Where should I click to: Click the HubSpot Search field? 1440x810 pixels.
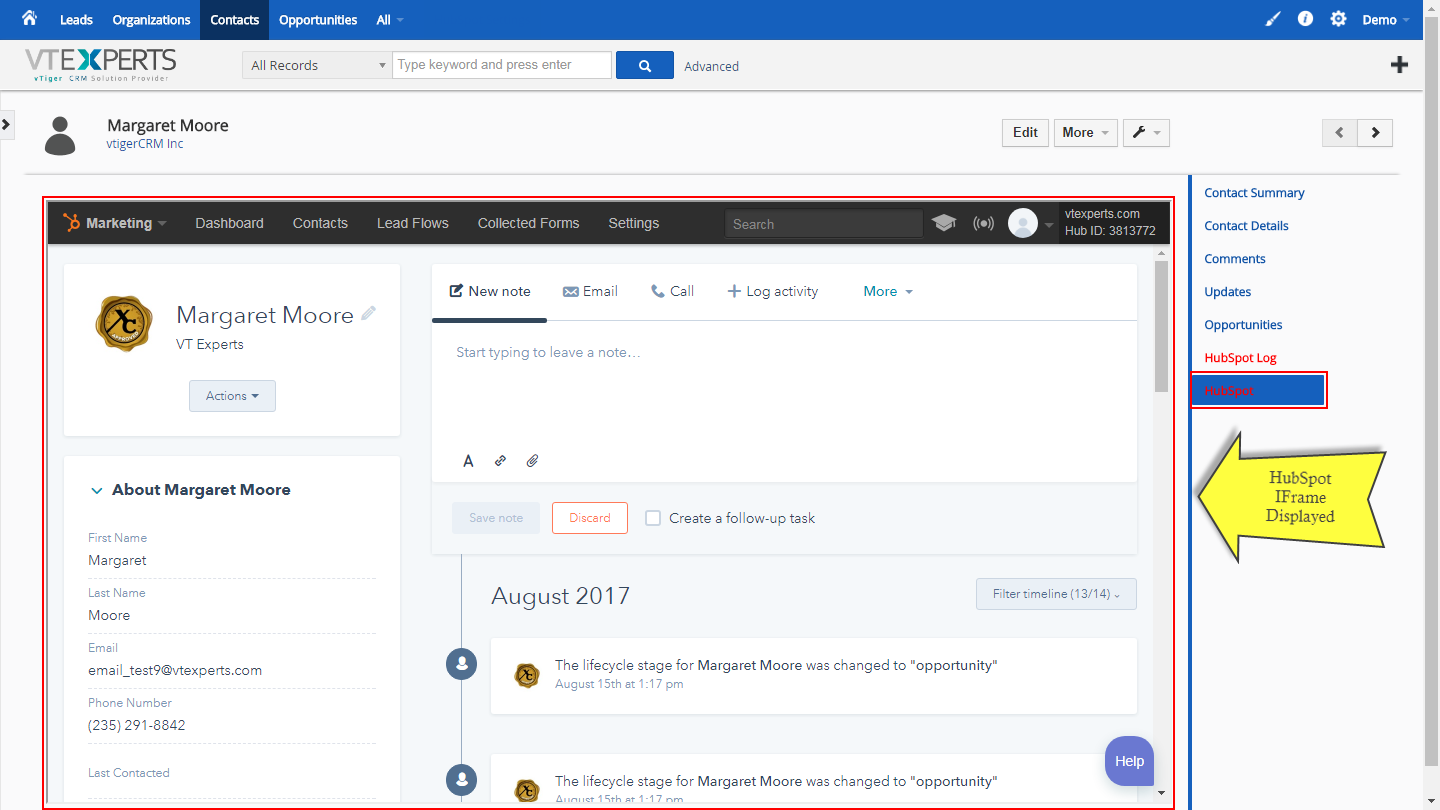pyautogui.click(x=824, y=224)
